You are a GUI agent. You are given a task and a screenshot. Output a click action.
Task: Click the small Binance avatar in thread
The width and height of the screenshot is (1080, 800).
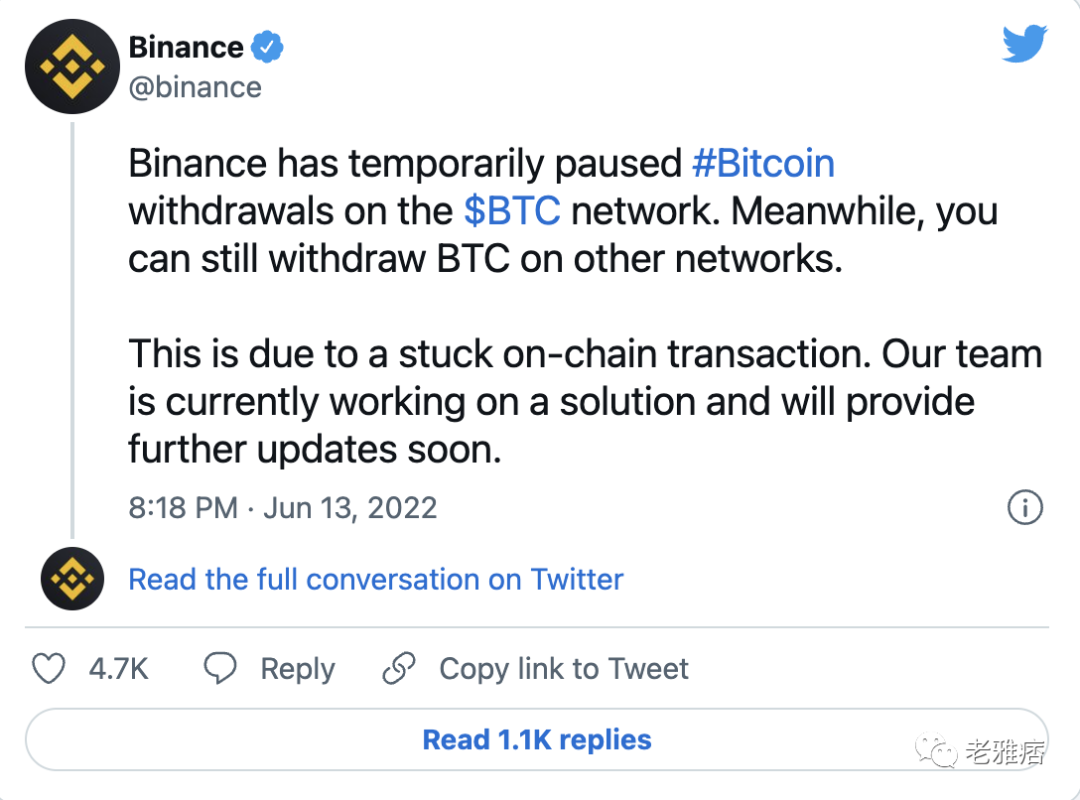(72, 579)
